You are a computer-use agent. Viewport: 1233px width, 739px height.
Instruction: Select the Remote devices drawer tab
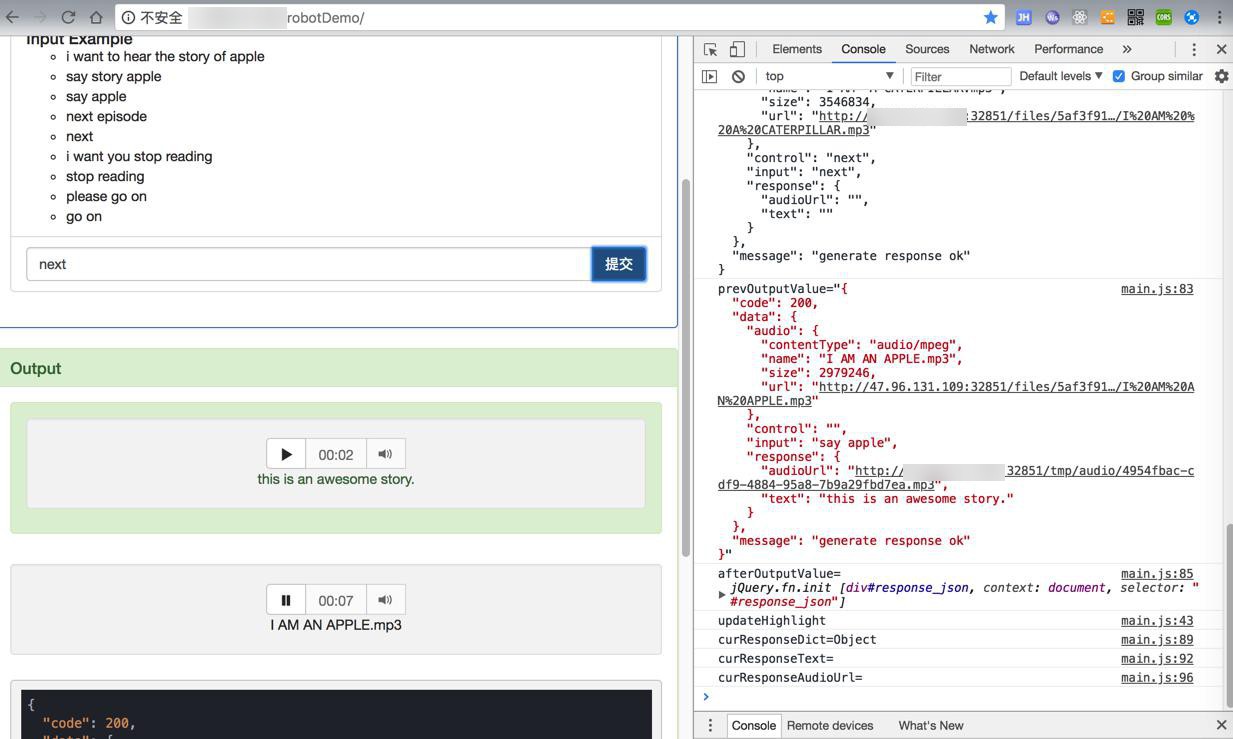click(x=830, y=725)
